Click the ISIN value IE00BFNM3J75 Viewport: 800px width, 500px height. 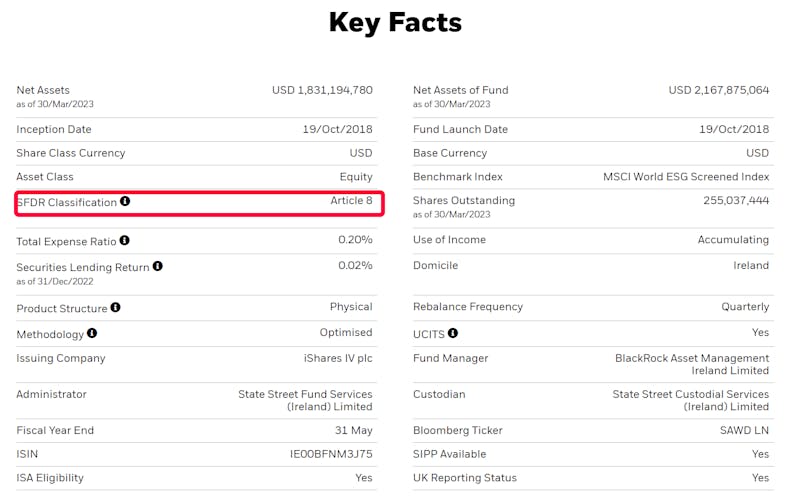pos(331,454)
